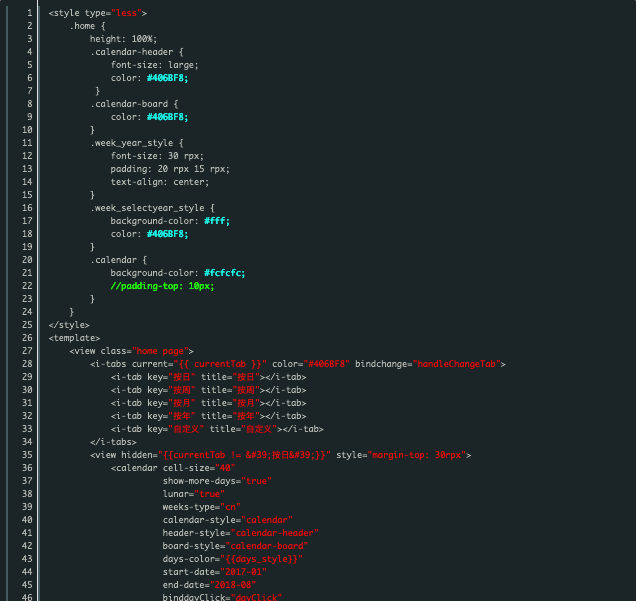Viewport: 636px width, 601px height.
Task: Click calendar-style="calendar" attribute
Action: pos(228,519)
